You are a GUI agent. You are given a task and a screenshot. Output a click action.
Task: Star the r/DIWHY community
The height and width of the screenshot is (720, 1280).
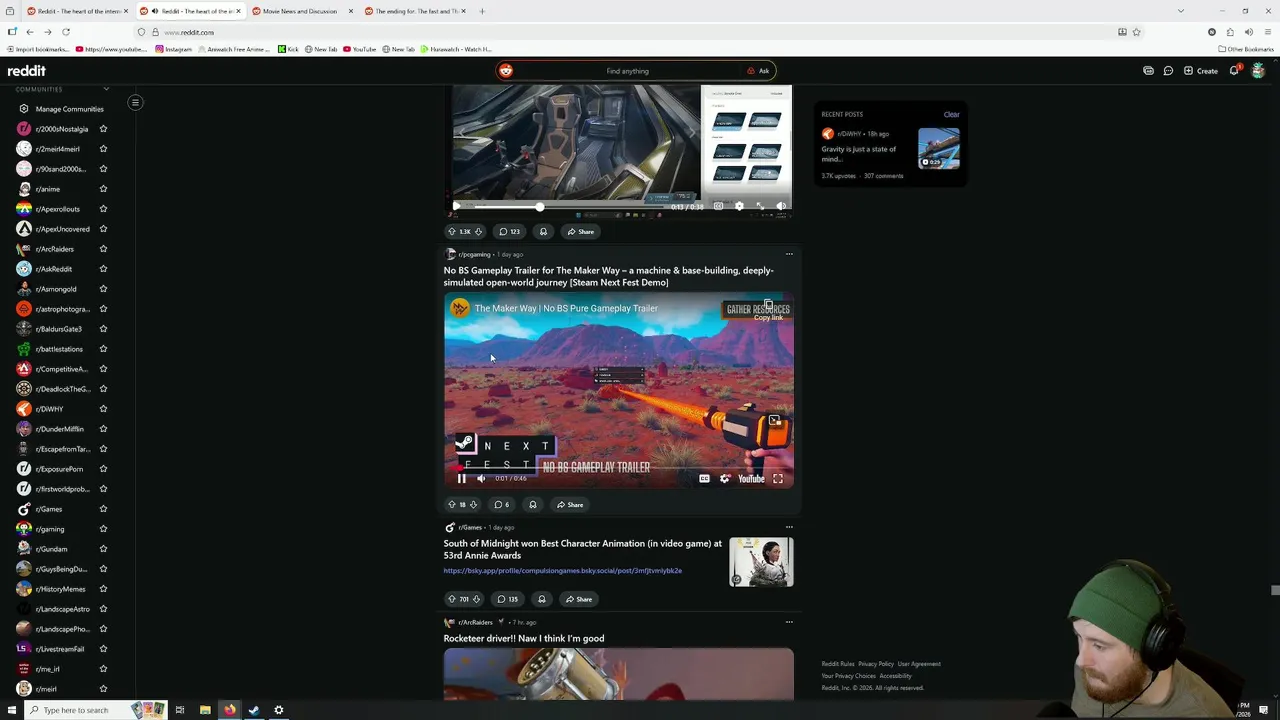[103, 409]
